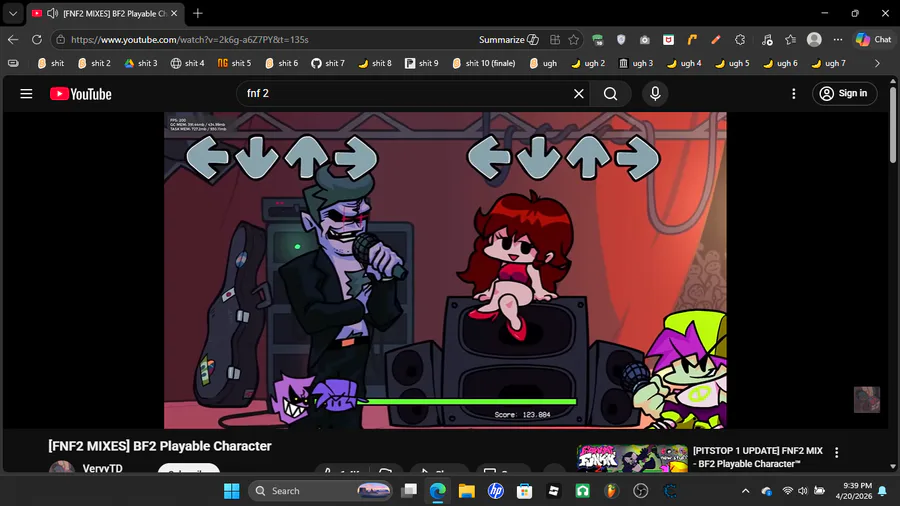Open Windows notifications bell
900x506 pixels.
tap(883, 491)
